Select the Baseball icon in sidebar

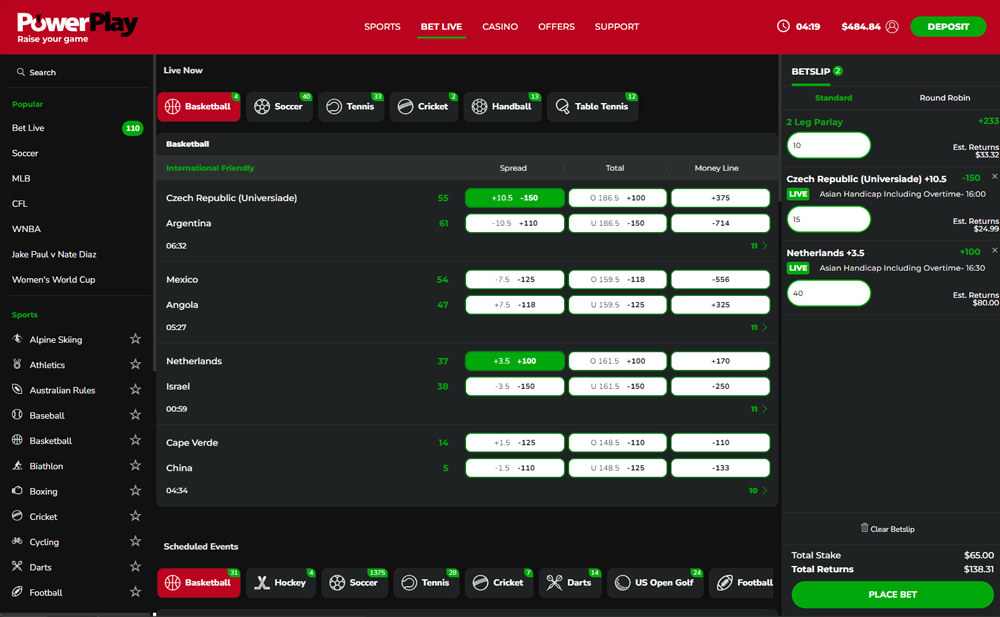point(17,415)
